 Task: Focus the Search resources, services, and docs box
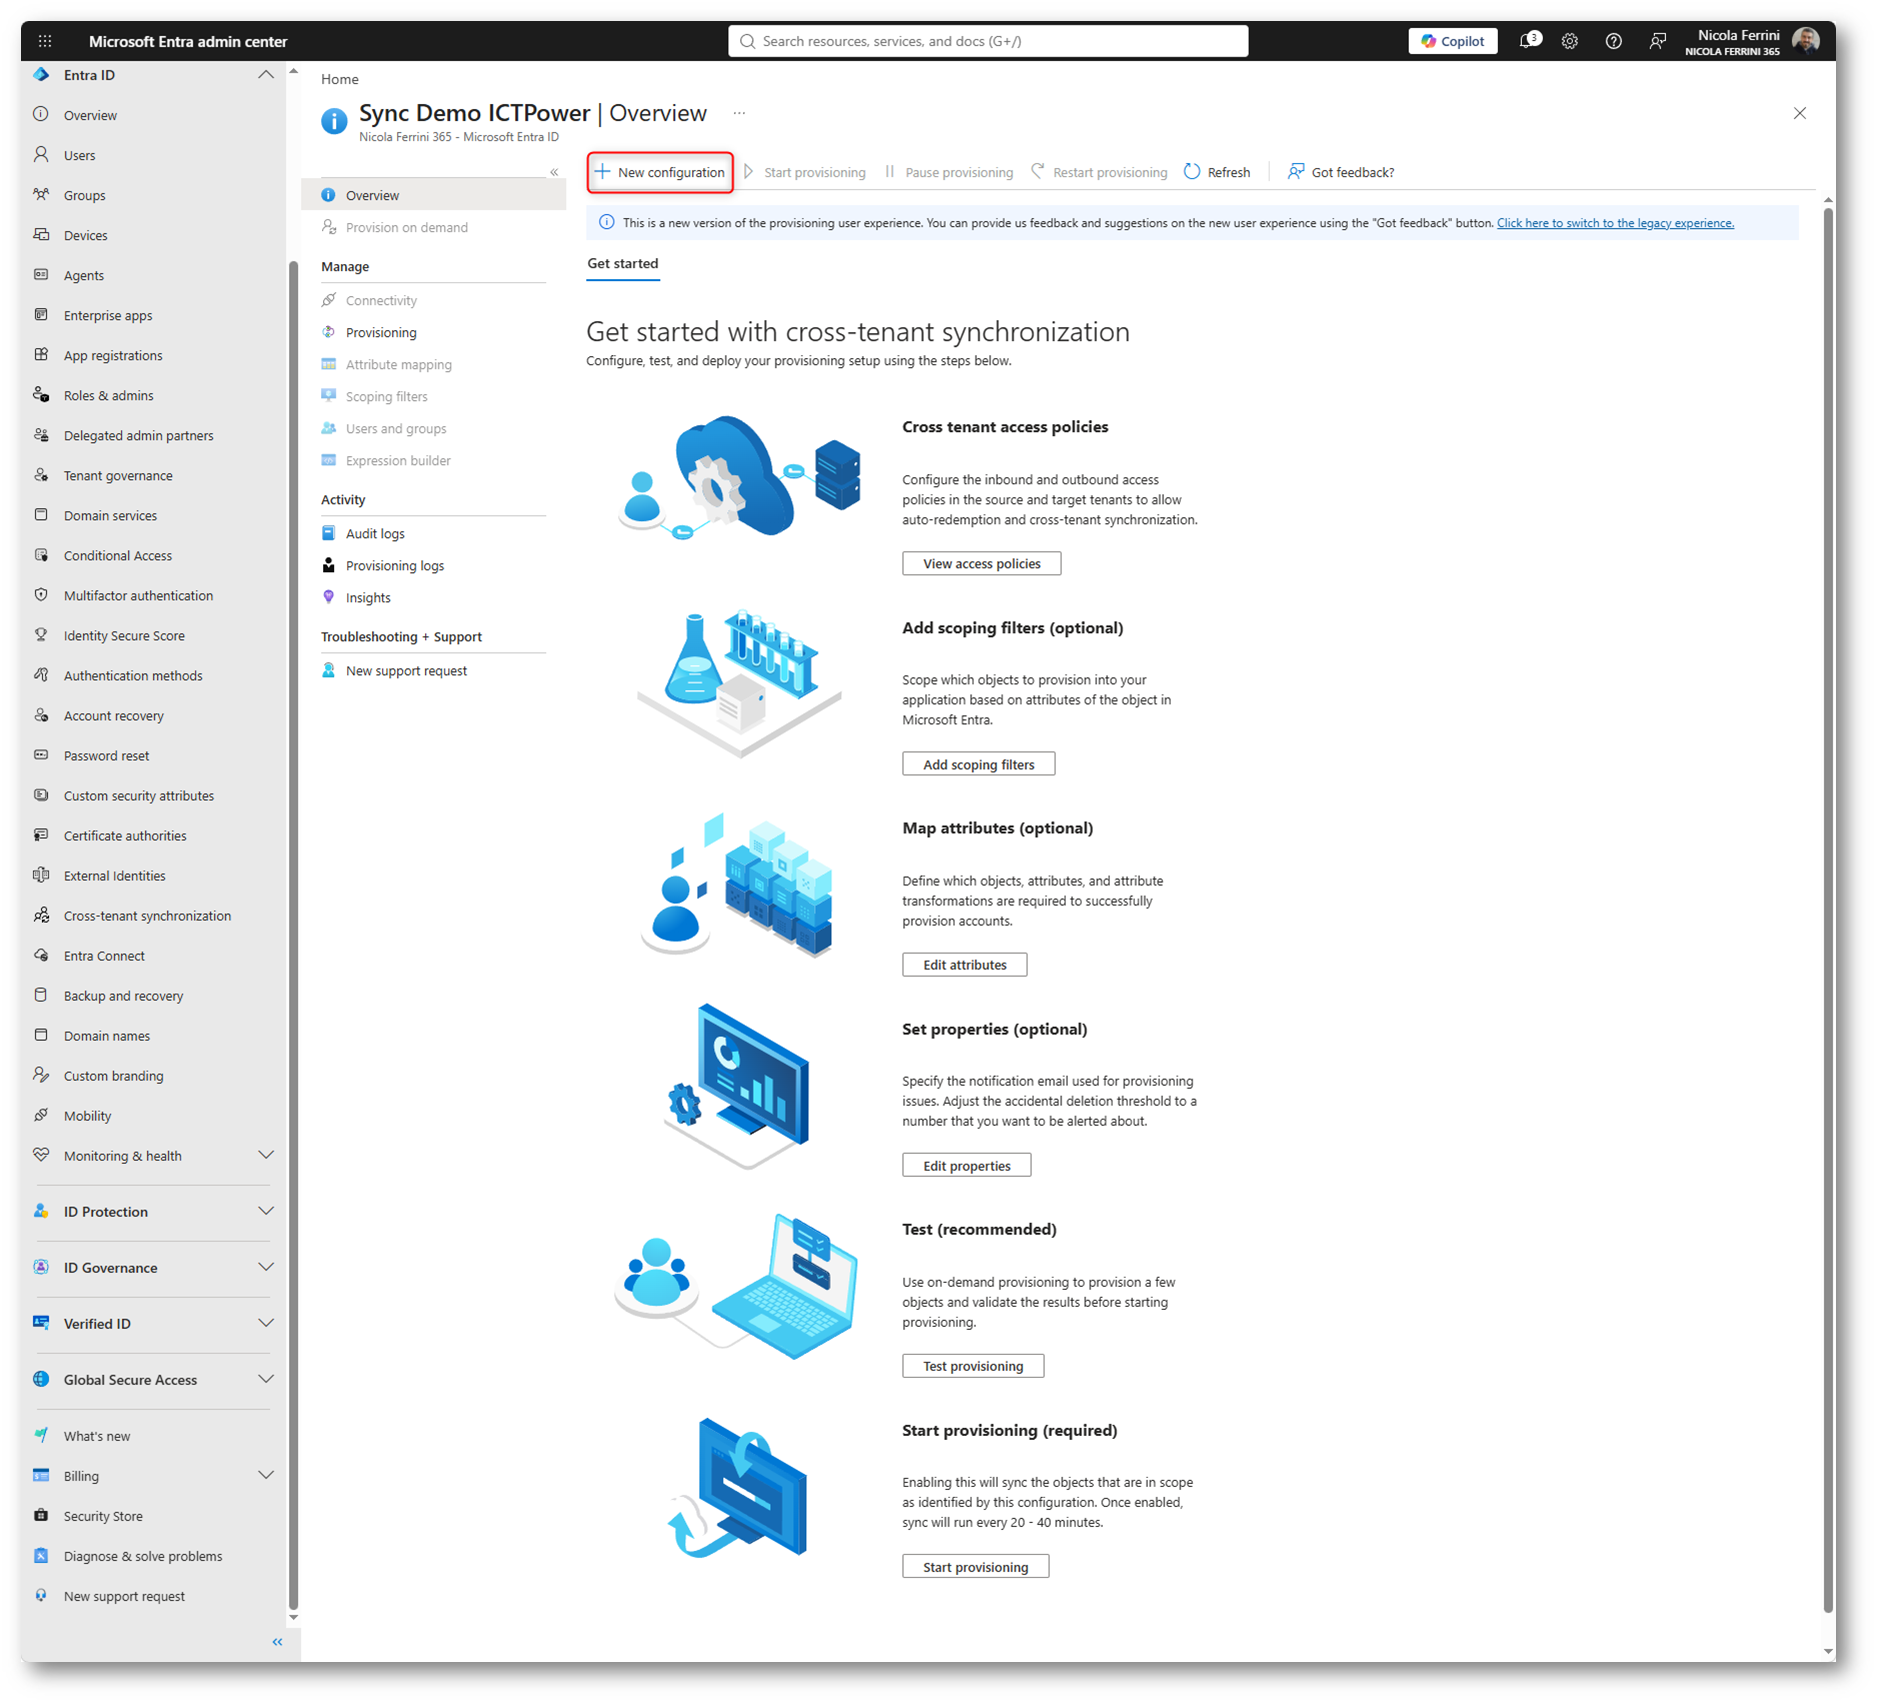[988, 41]
